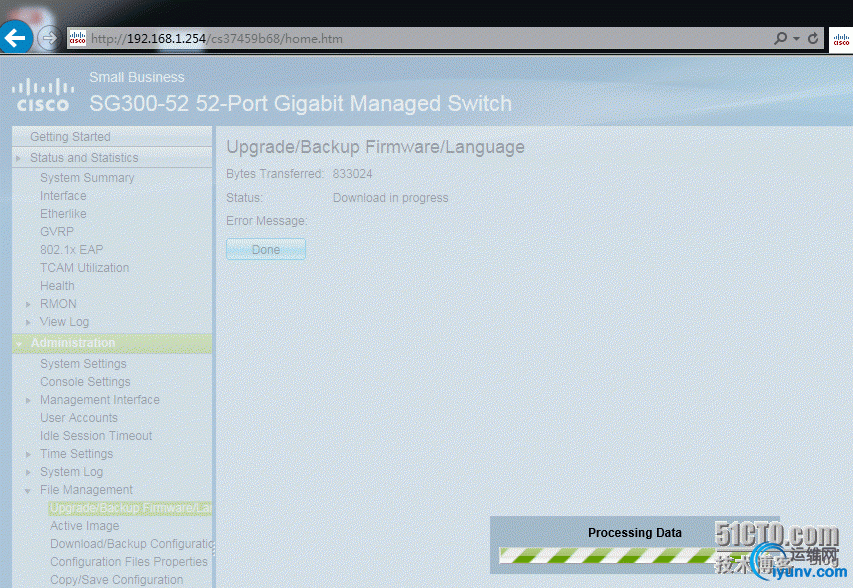Select View Log tree item

click(64, 322)
